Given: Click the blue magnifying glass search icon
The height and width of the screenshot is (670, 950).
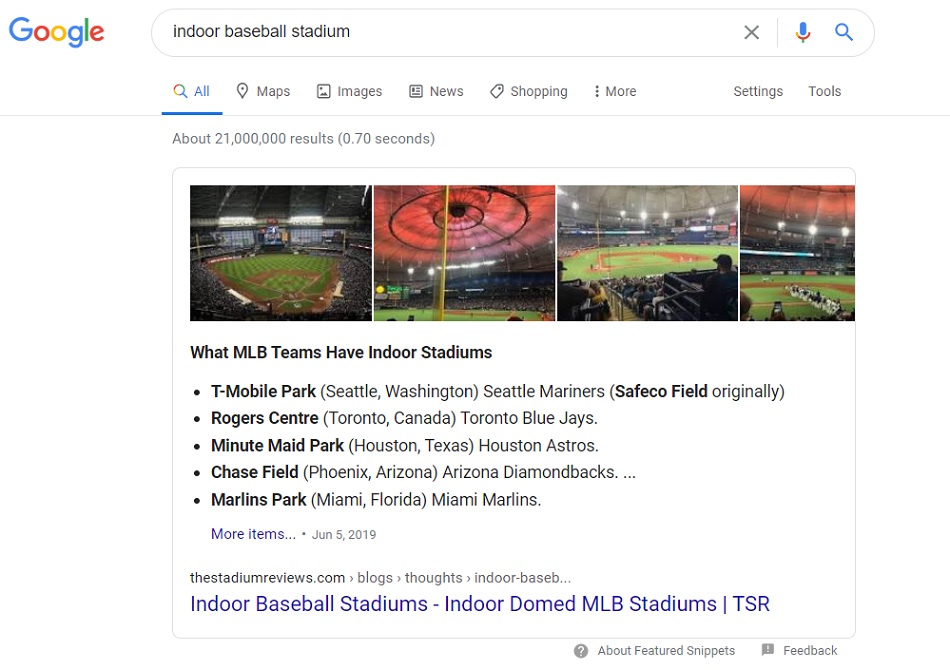Looking at the screenshot, I should (844, 32).
